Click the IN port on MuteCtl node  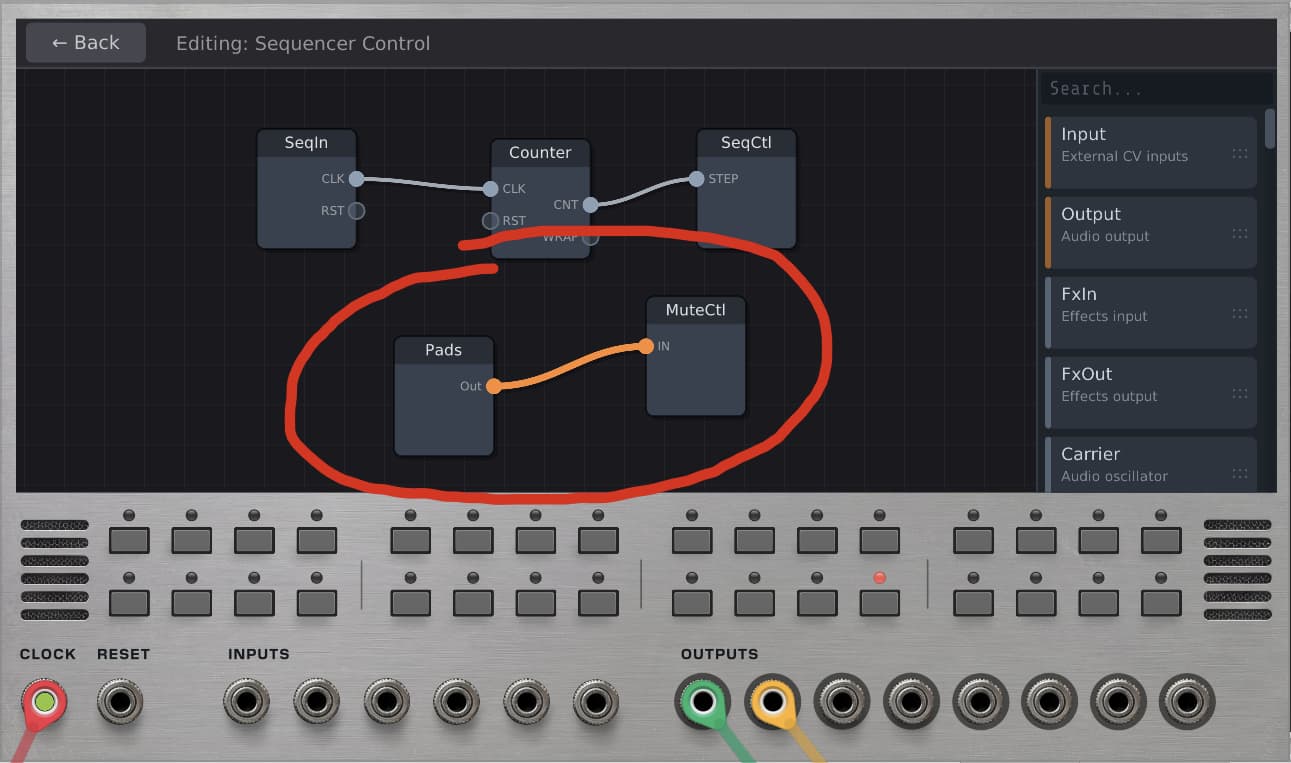point(647,347)
